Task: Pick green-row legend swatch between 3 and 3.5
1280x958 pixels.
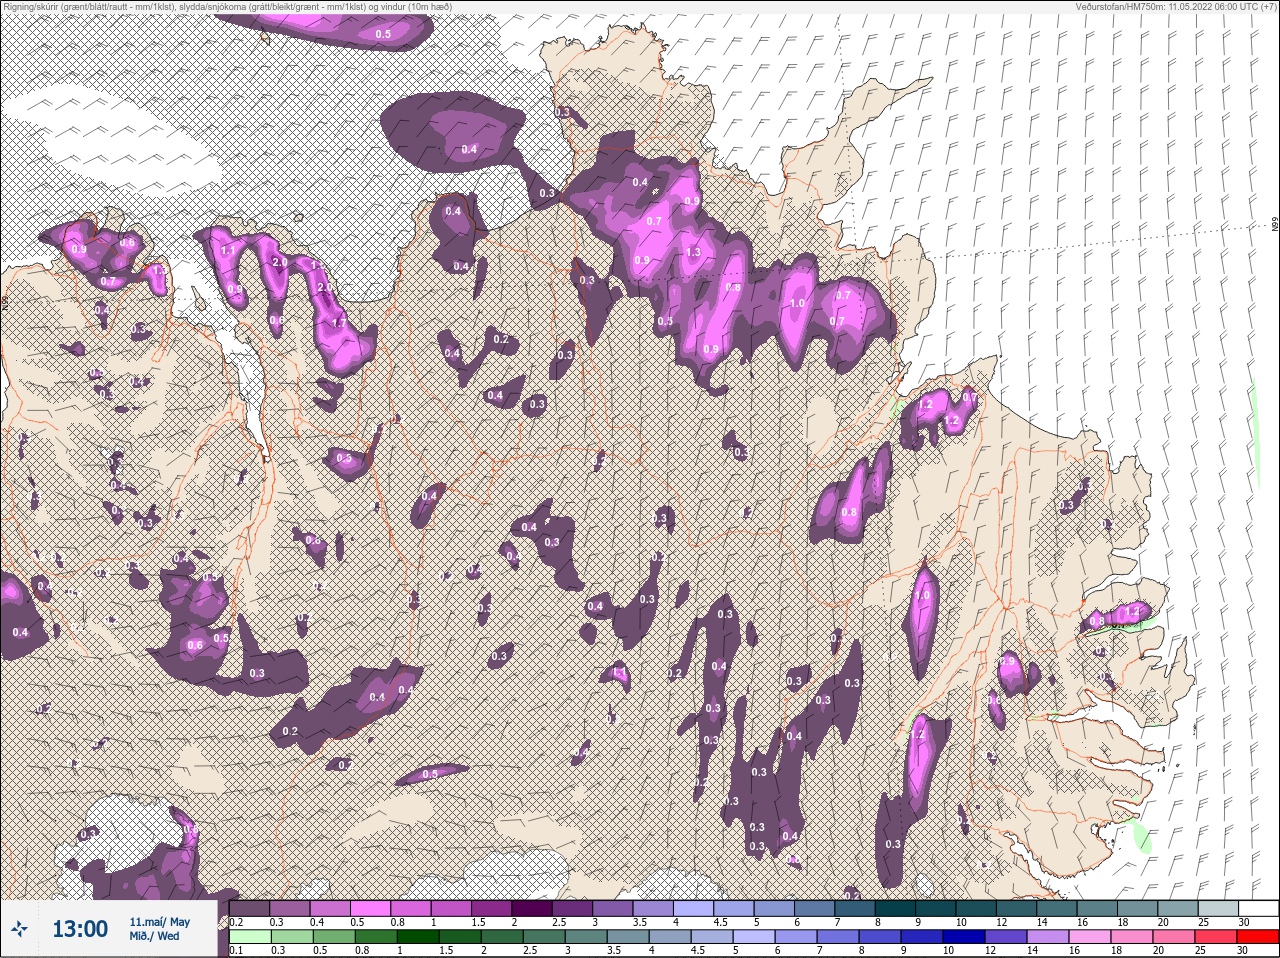Action: [x=586, y=937]
